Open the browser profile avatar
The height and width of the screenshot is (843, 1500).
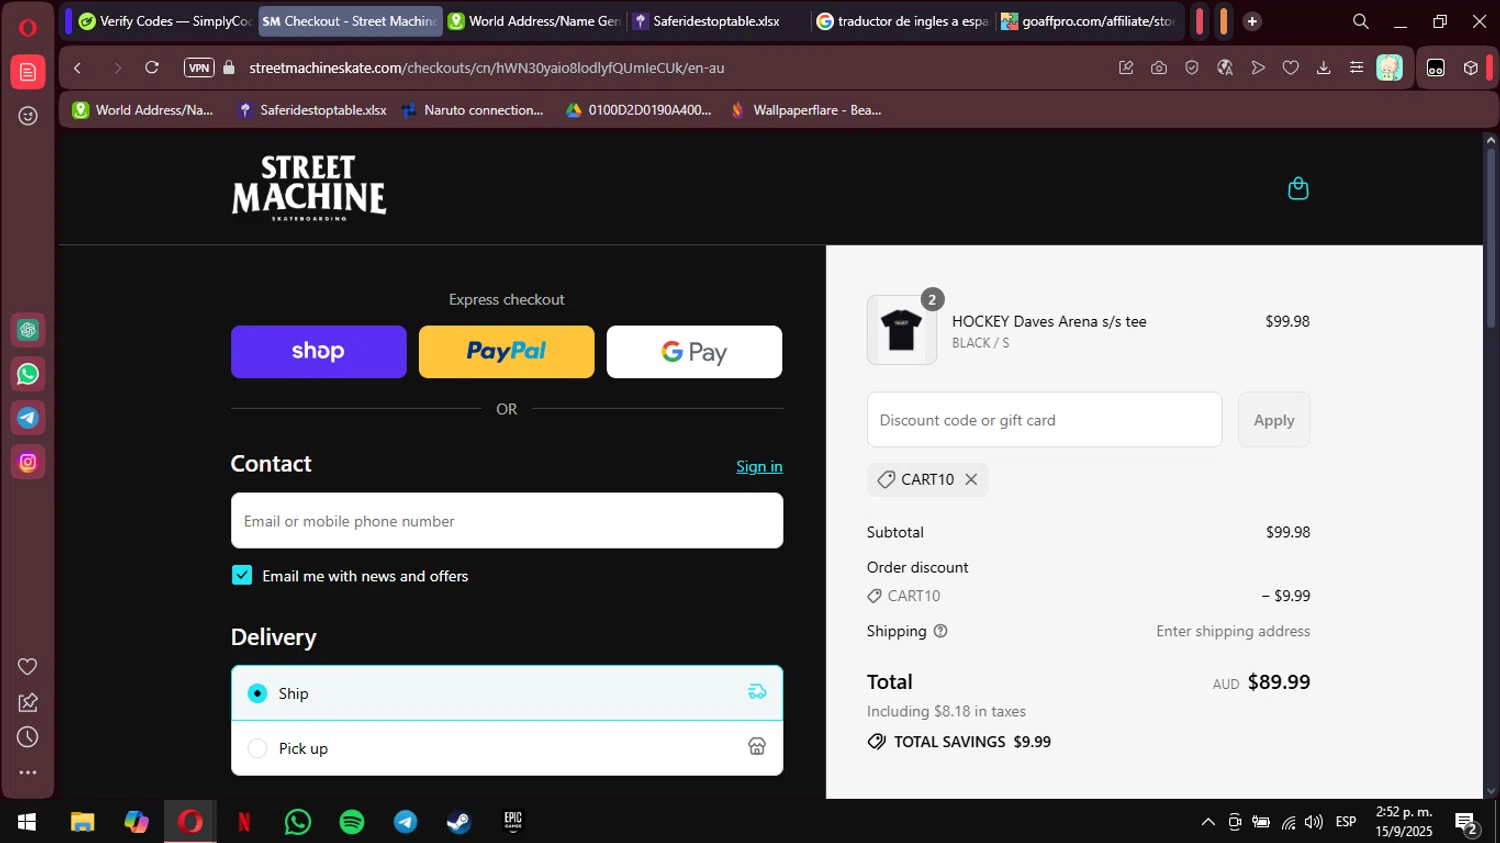pyautogui.click(x=1390, y=68)
